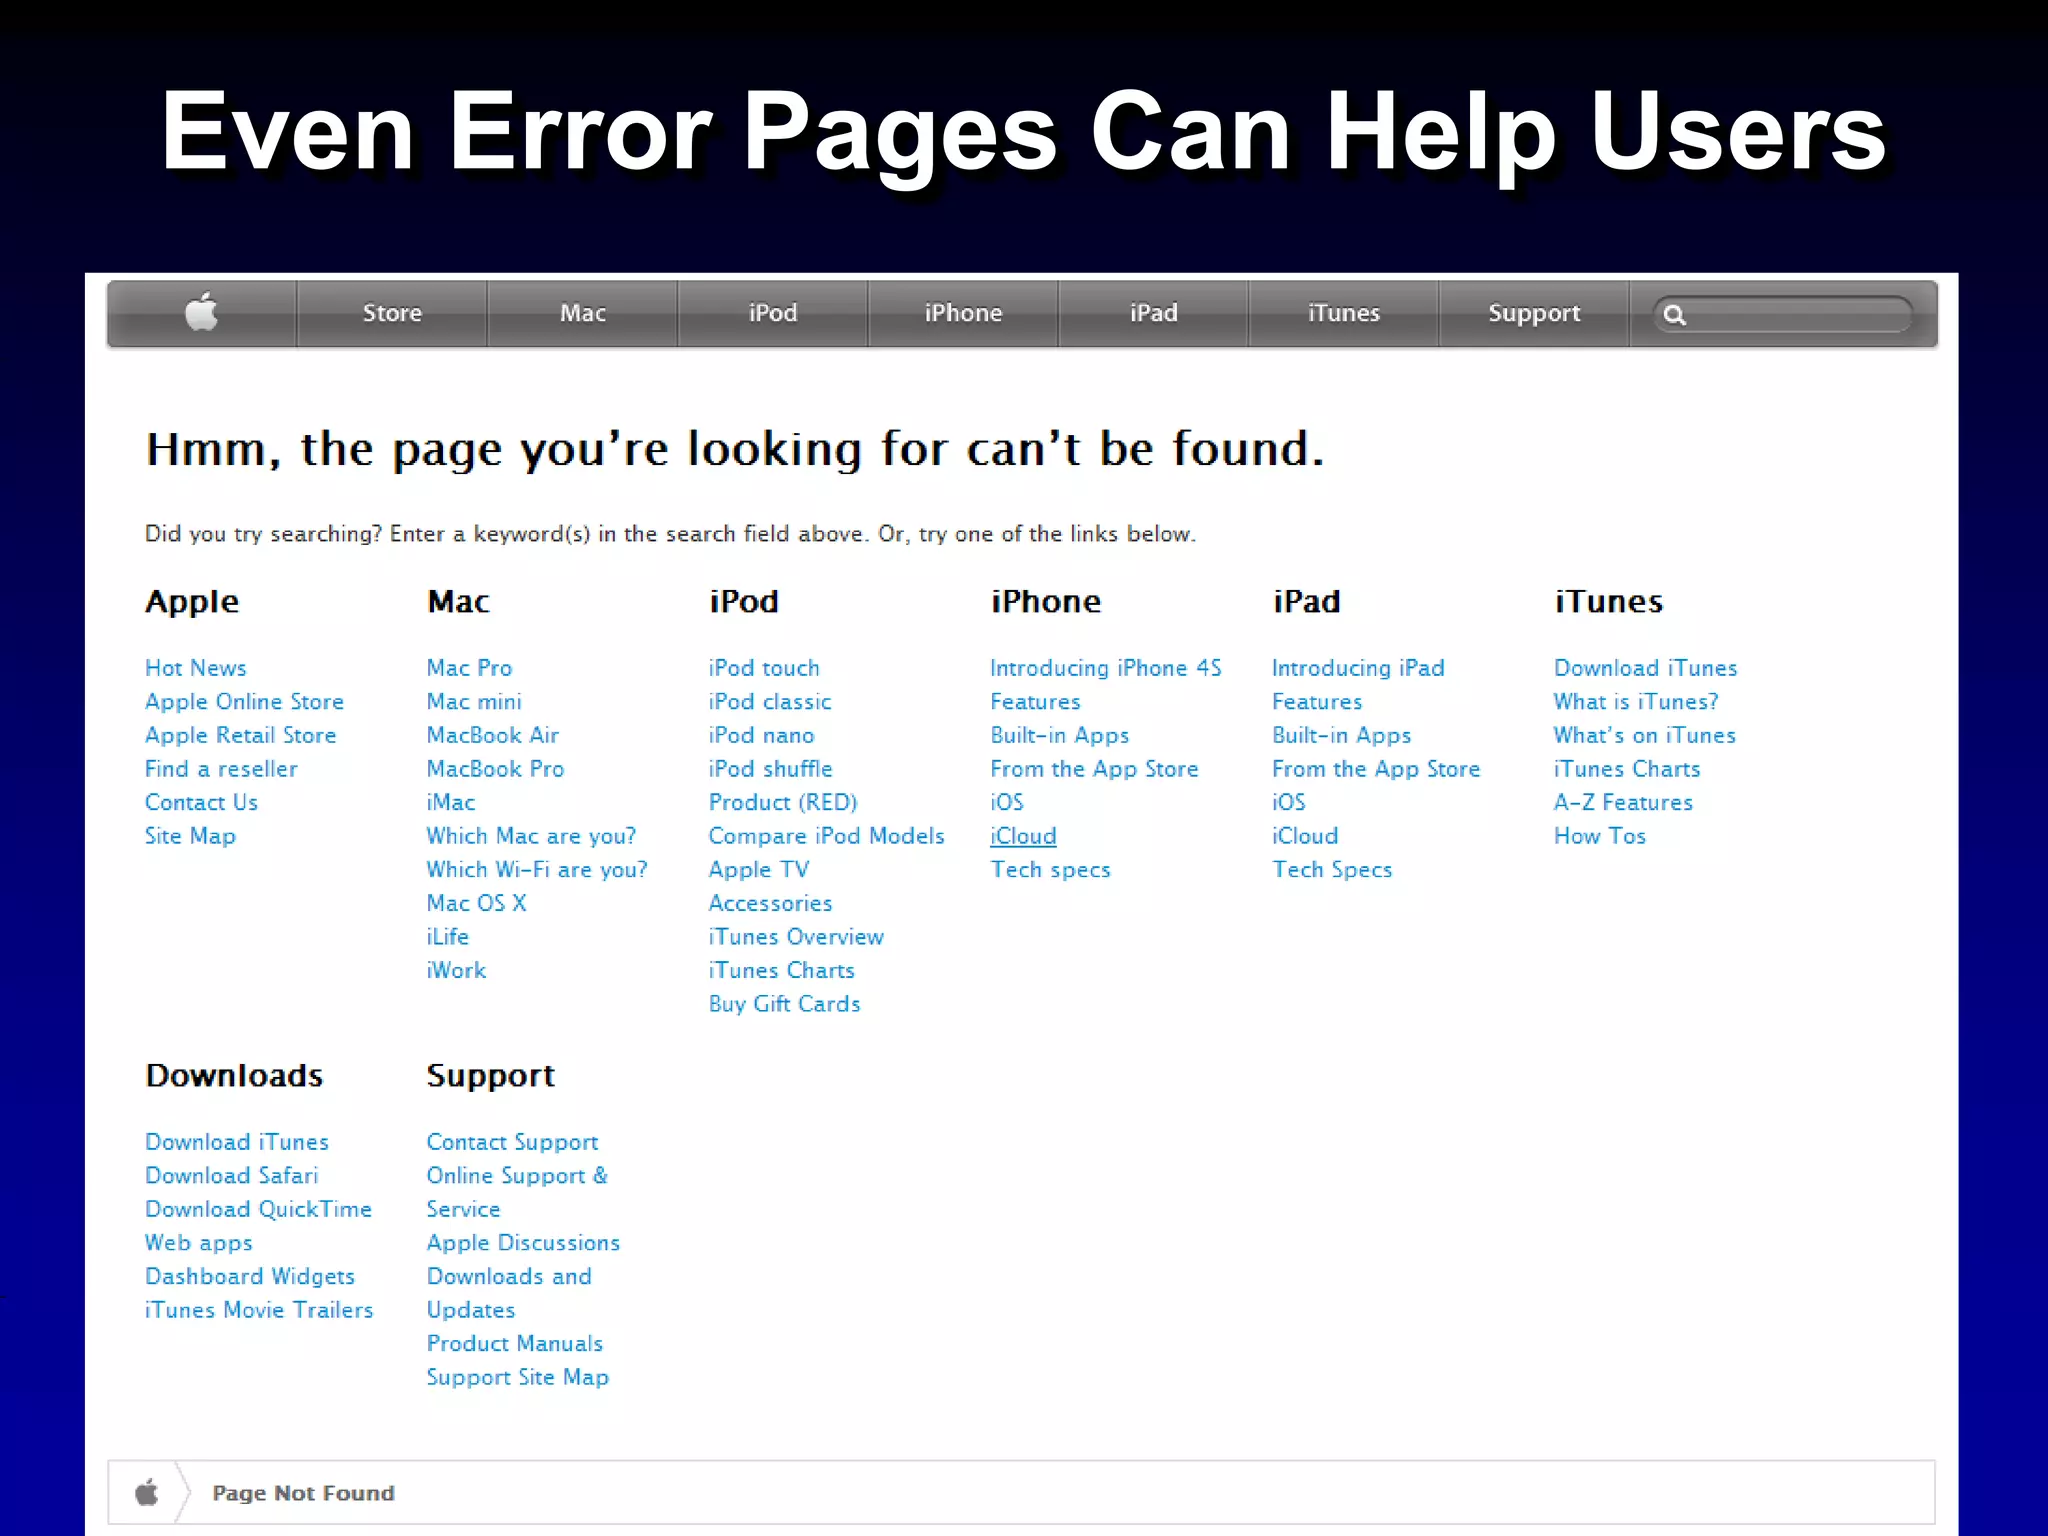Open the iWork link
Screen dimensions: 2048x1536
click(x=456, y=970)
